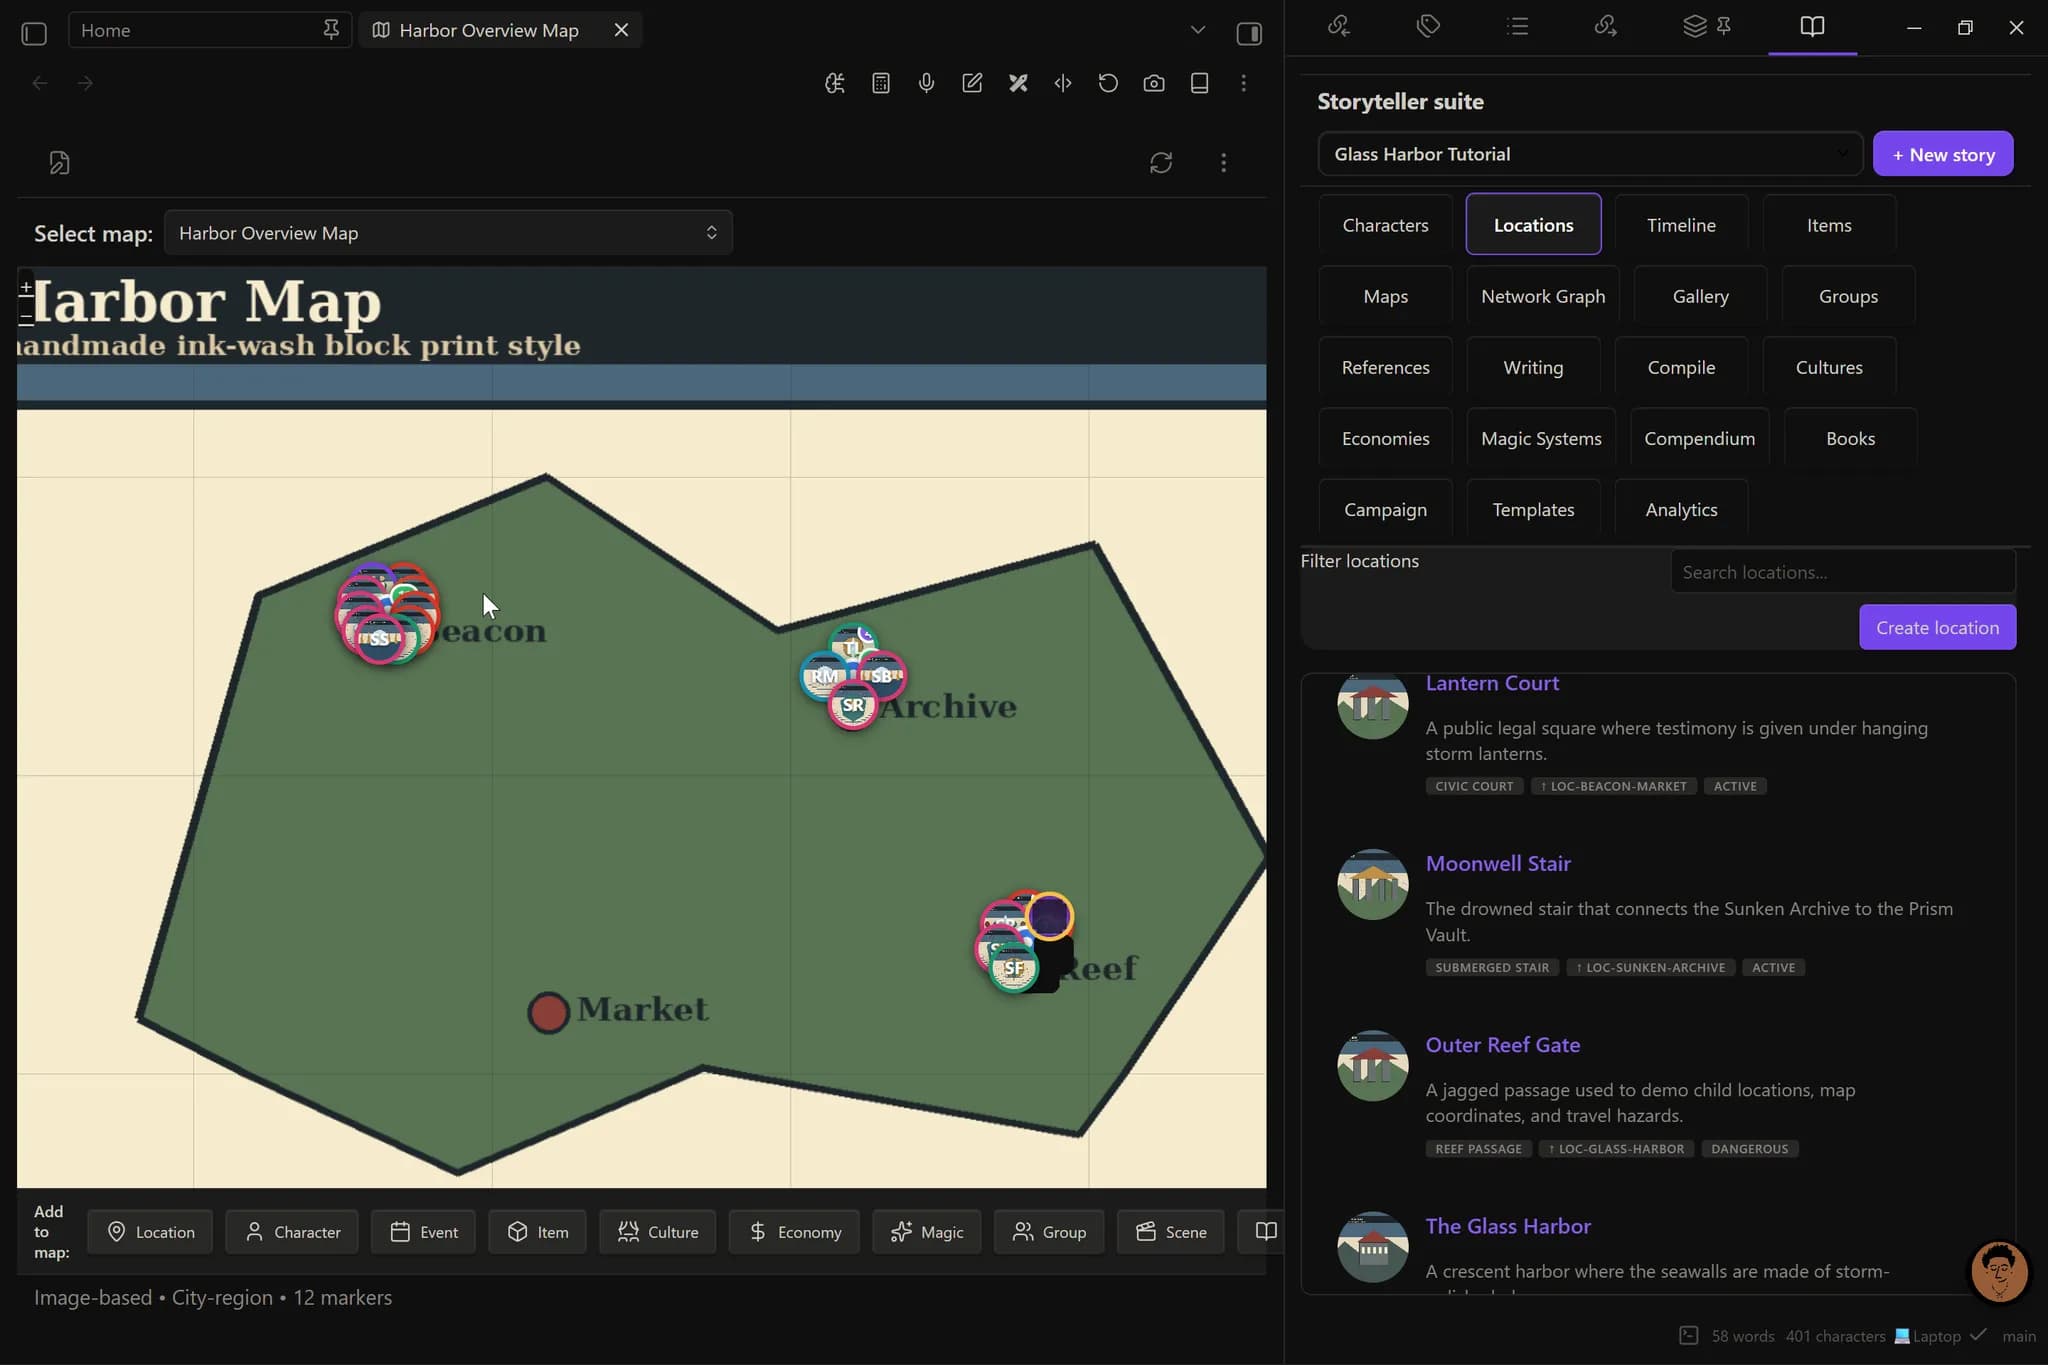Click the SS marker near Beacon
The width and height of the screenshot is (2048, 1365).
click(378, 638)
